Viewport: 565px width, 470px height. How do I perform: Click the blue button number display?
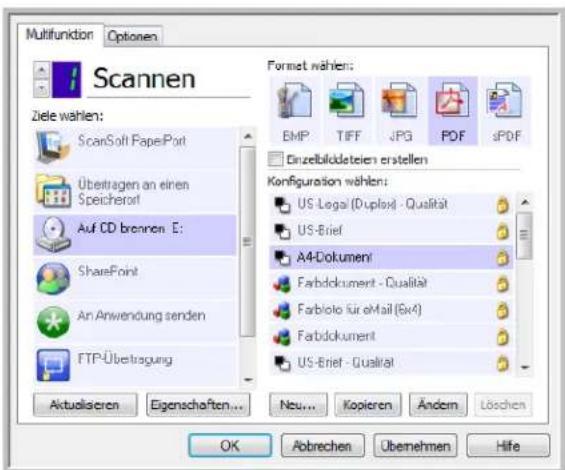tap(67, 79)
